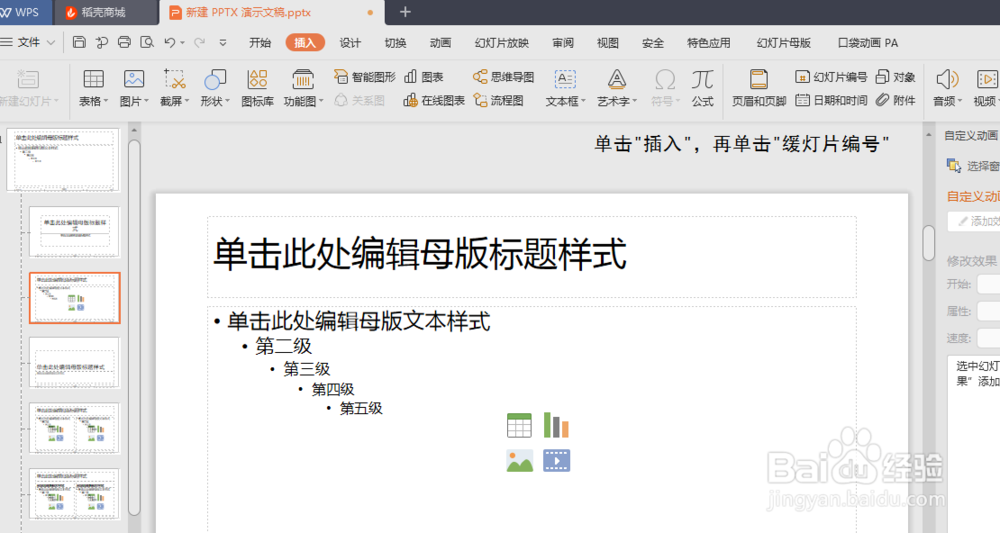Switch to the 切换 ribbon tab

click(x=395, y=43)
